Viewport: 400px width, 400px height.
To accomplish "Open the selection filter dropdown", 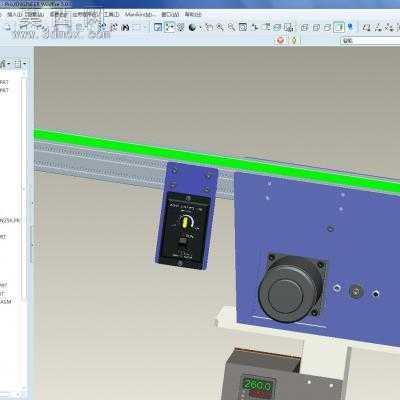I will coord(370,41).
